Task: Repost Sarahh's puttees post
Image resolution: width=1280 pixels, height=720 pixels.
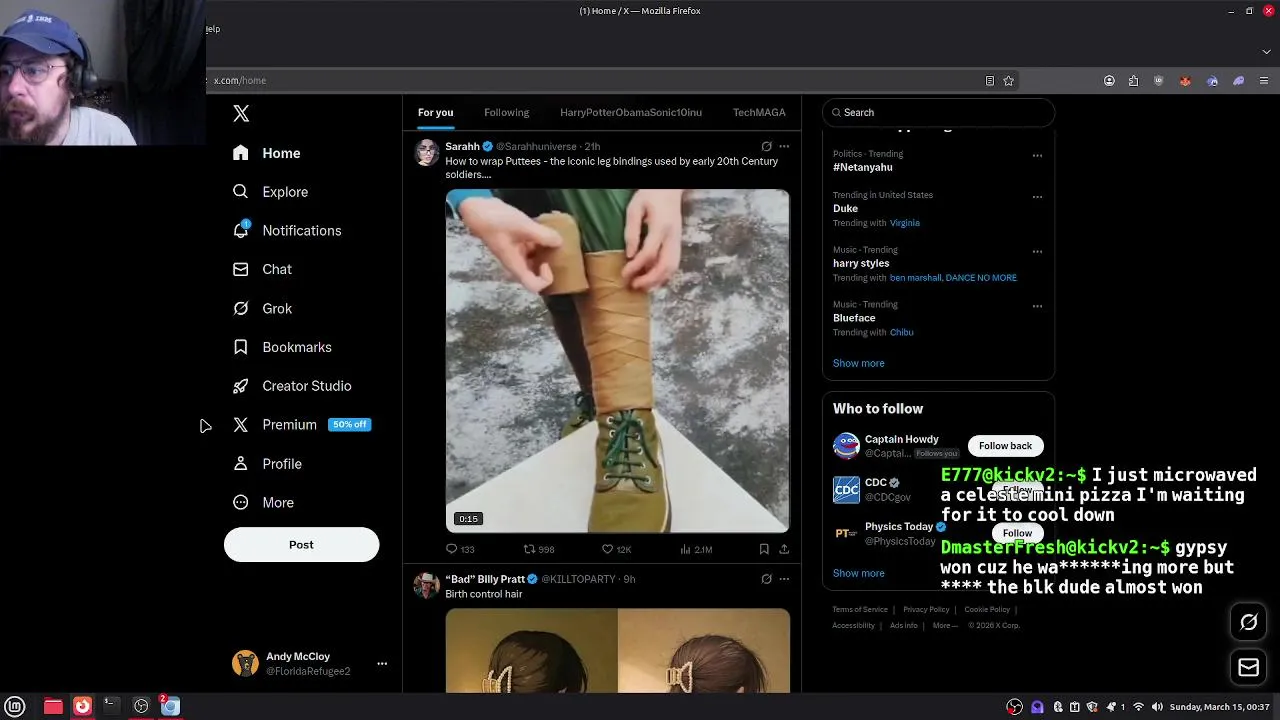Action: [539, 549]
